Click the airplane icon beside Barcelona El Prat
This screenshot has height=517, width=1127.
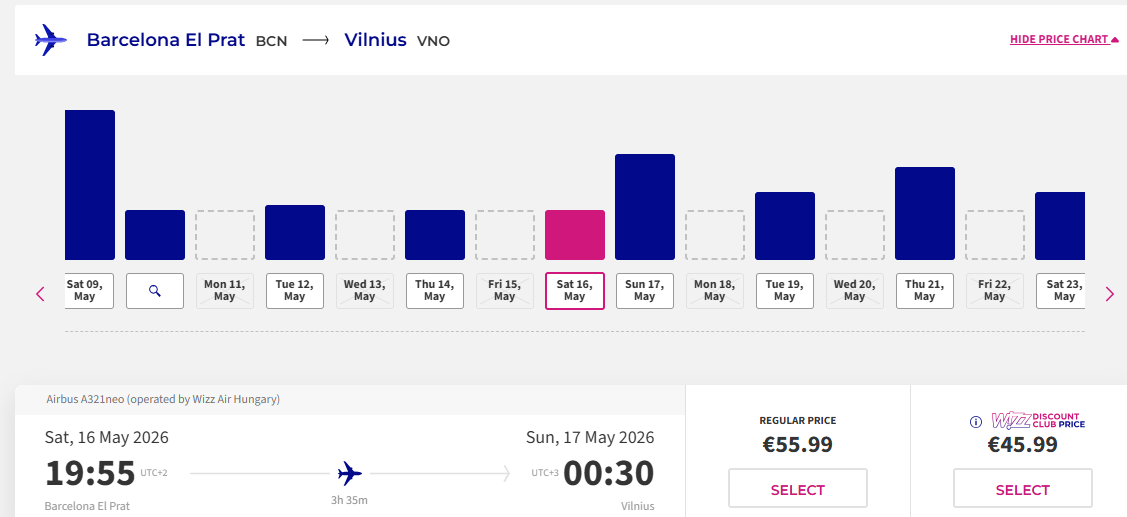pos(50,40)
